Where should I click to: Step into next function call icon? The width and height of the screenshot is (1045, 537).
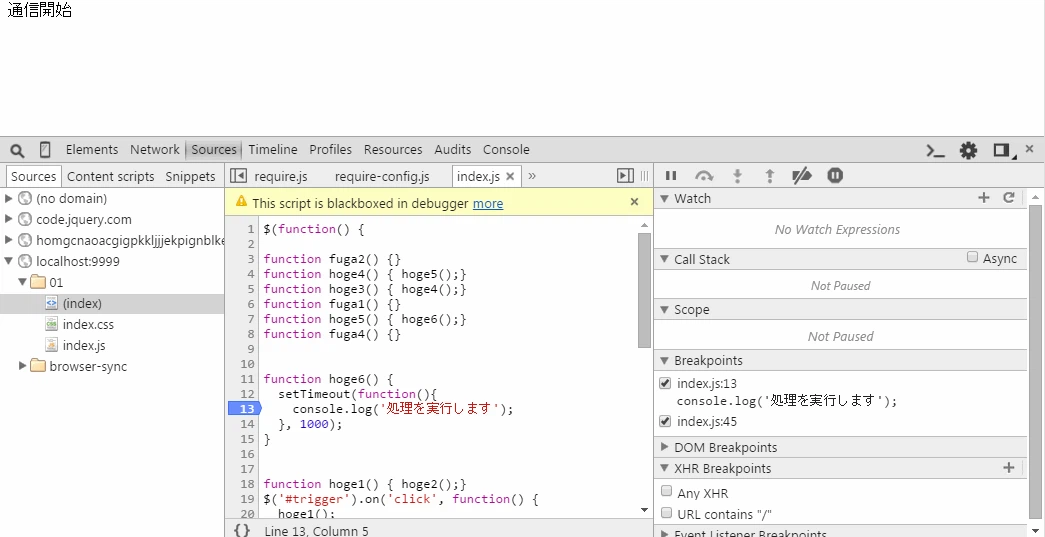(737, 176)
